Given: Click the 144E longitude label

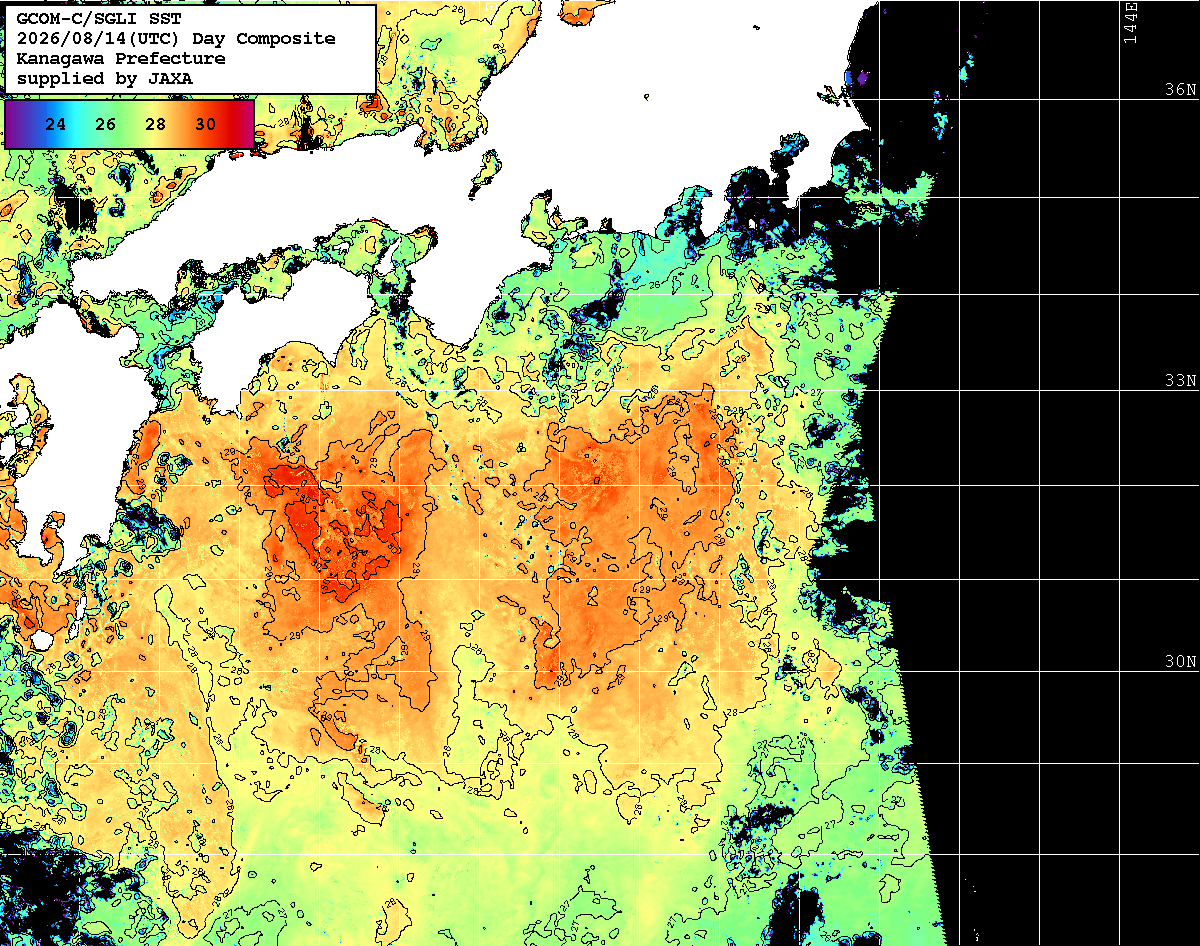Looking at the screenshot, I should (1130, 22).
